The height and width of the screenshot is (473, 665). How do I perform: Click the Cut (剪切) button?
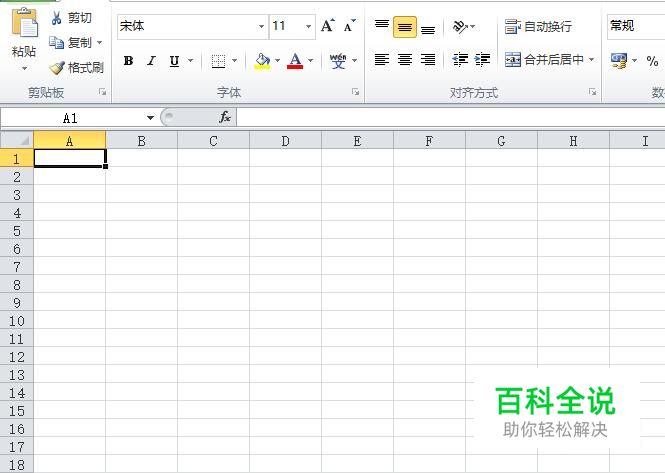71,18
